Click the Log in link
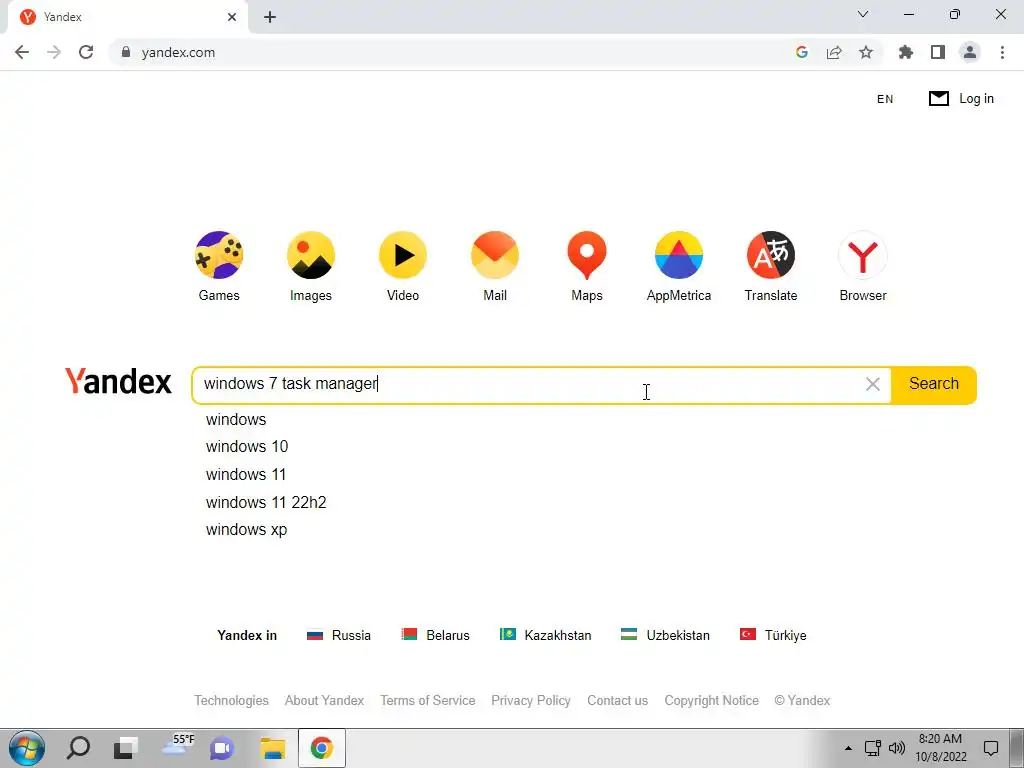This screenshot has width=1024, height=768. tap(976, 99)
